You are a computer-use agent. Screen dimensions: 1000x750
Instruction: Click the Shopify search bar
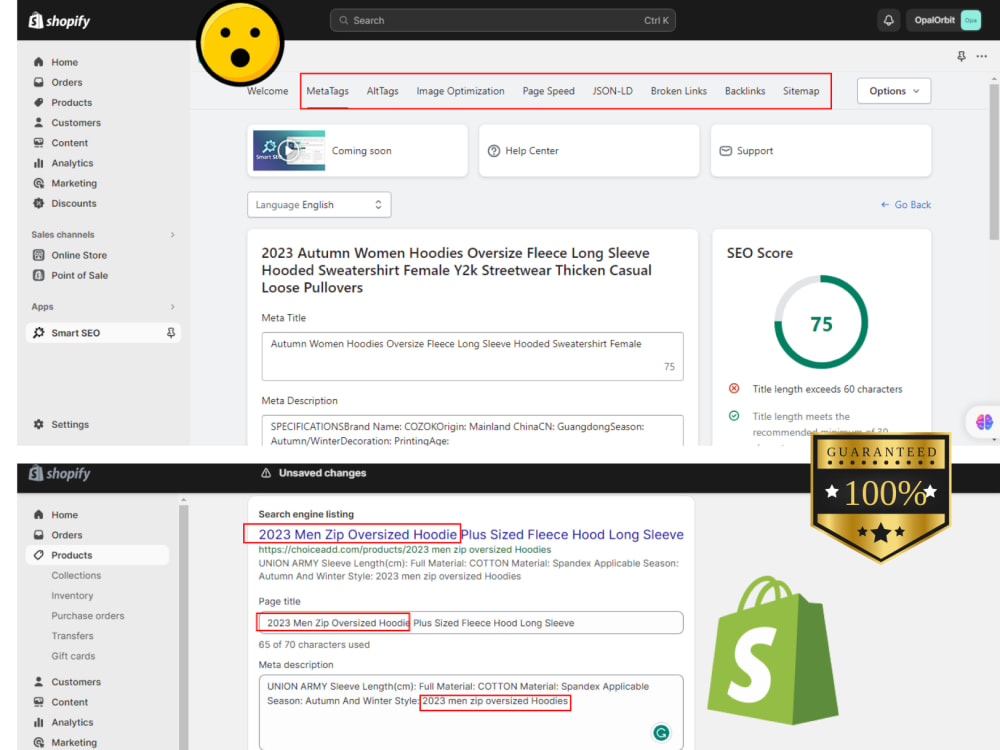[503, 20]
